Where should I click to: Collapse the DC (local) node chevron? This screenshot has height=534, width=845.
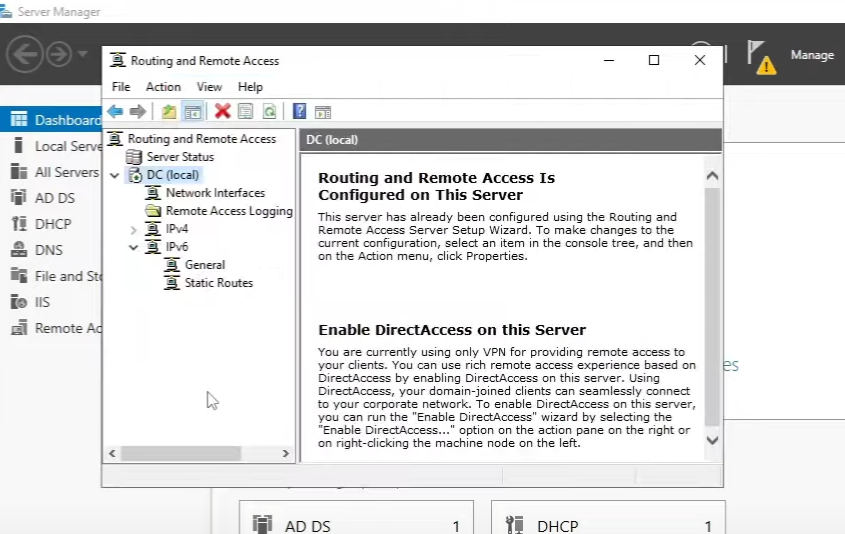click(x=114, y=175)
